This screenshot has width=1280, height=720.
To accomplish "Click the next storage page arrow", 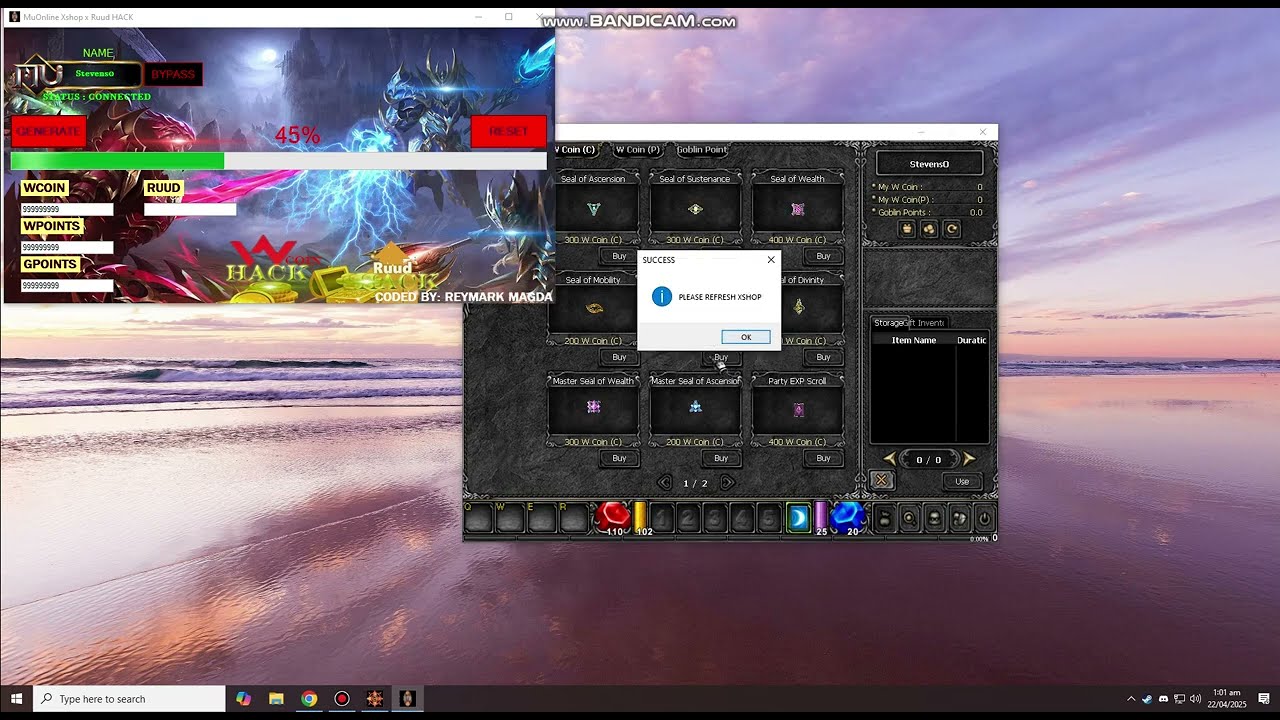I will tap(968, 459).
